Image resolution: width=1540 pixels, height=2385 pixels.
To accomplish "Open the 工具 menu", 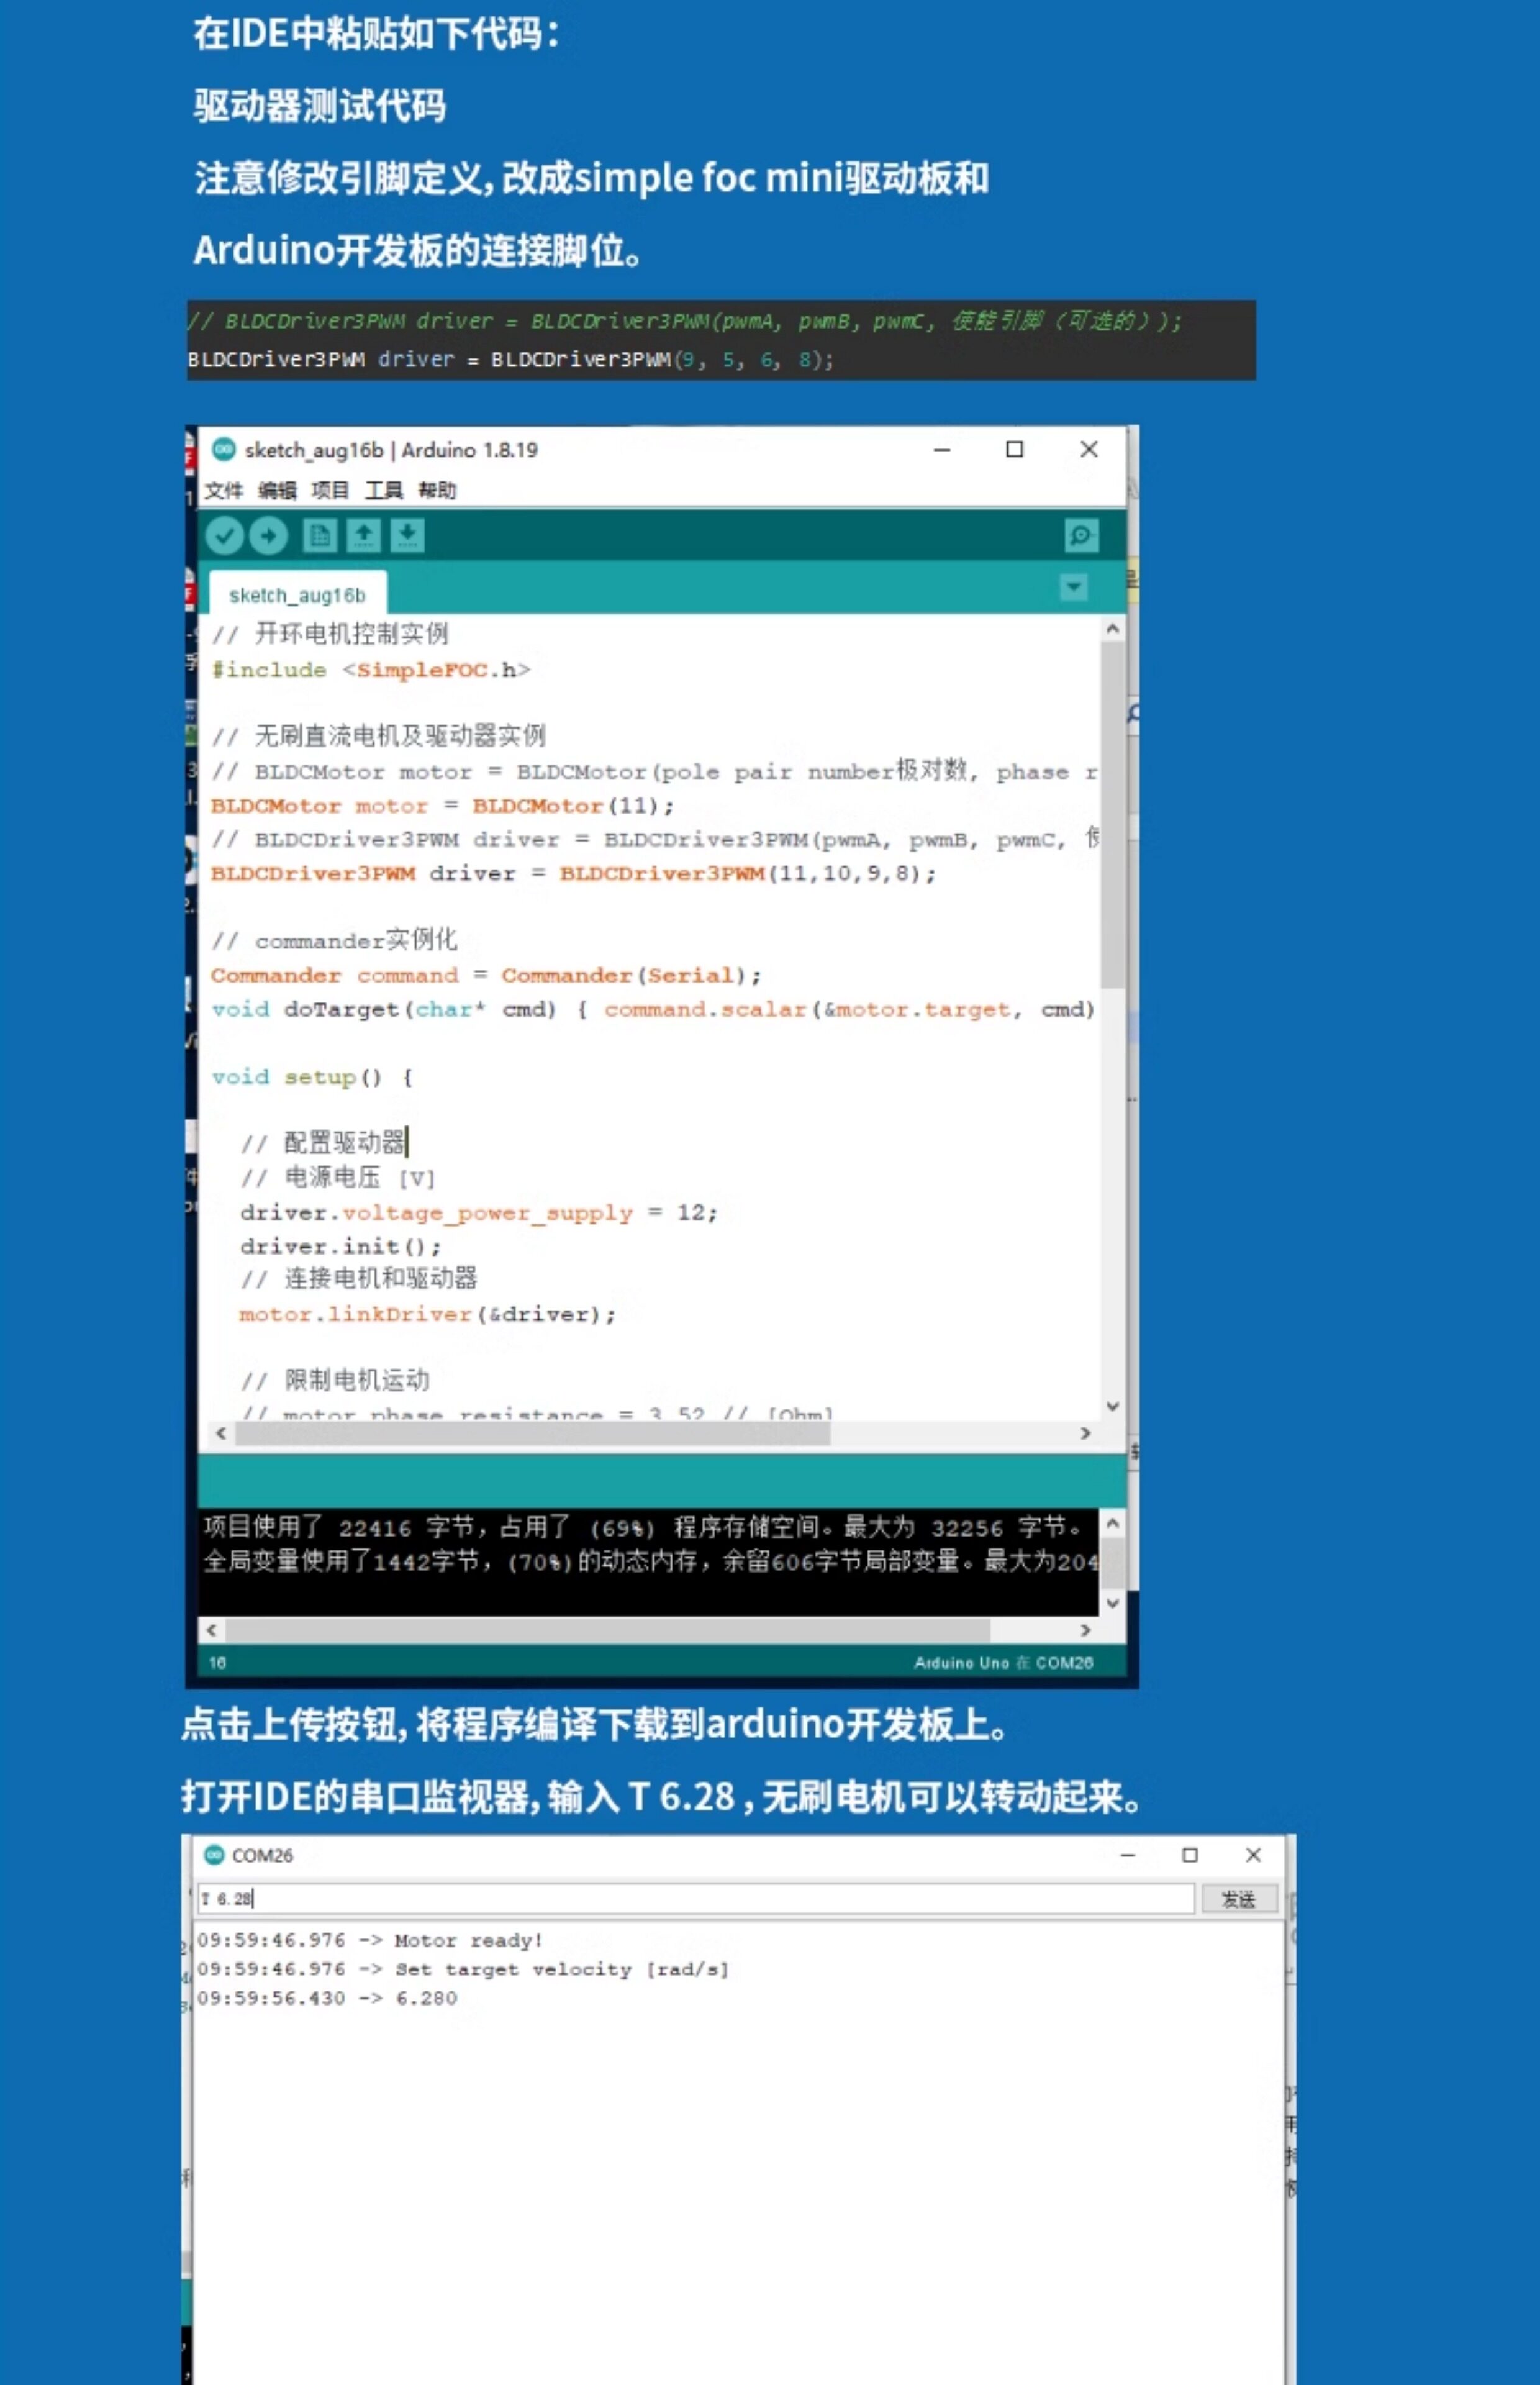I will [x=383, y=490].
